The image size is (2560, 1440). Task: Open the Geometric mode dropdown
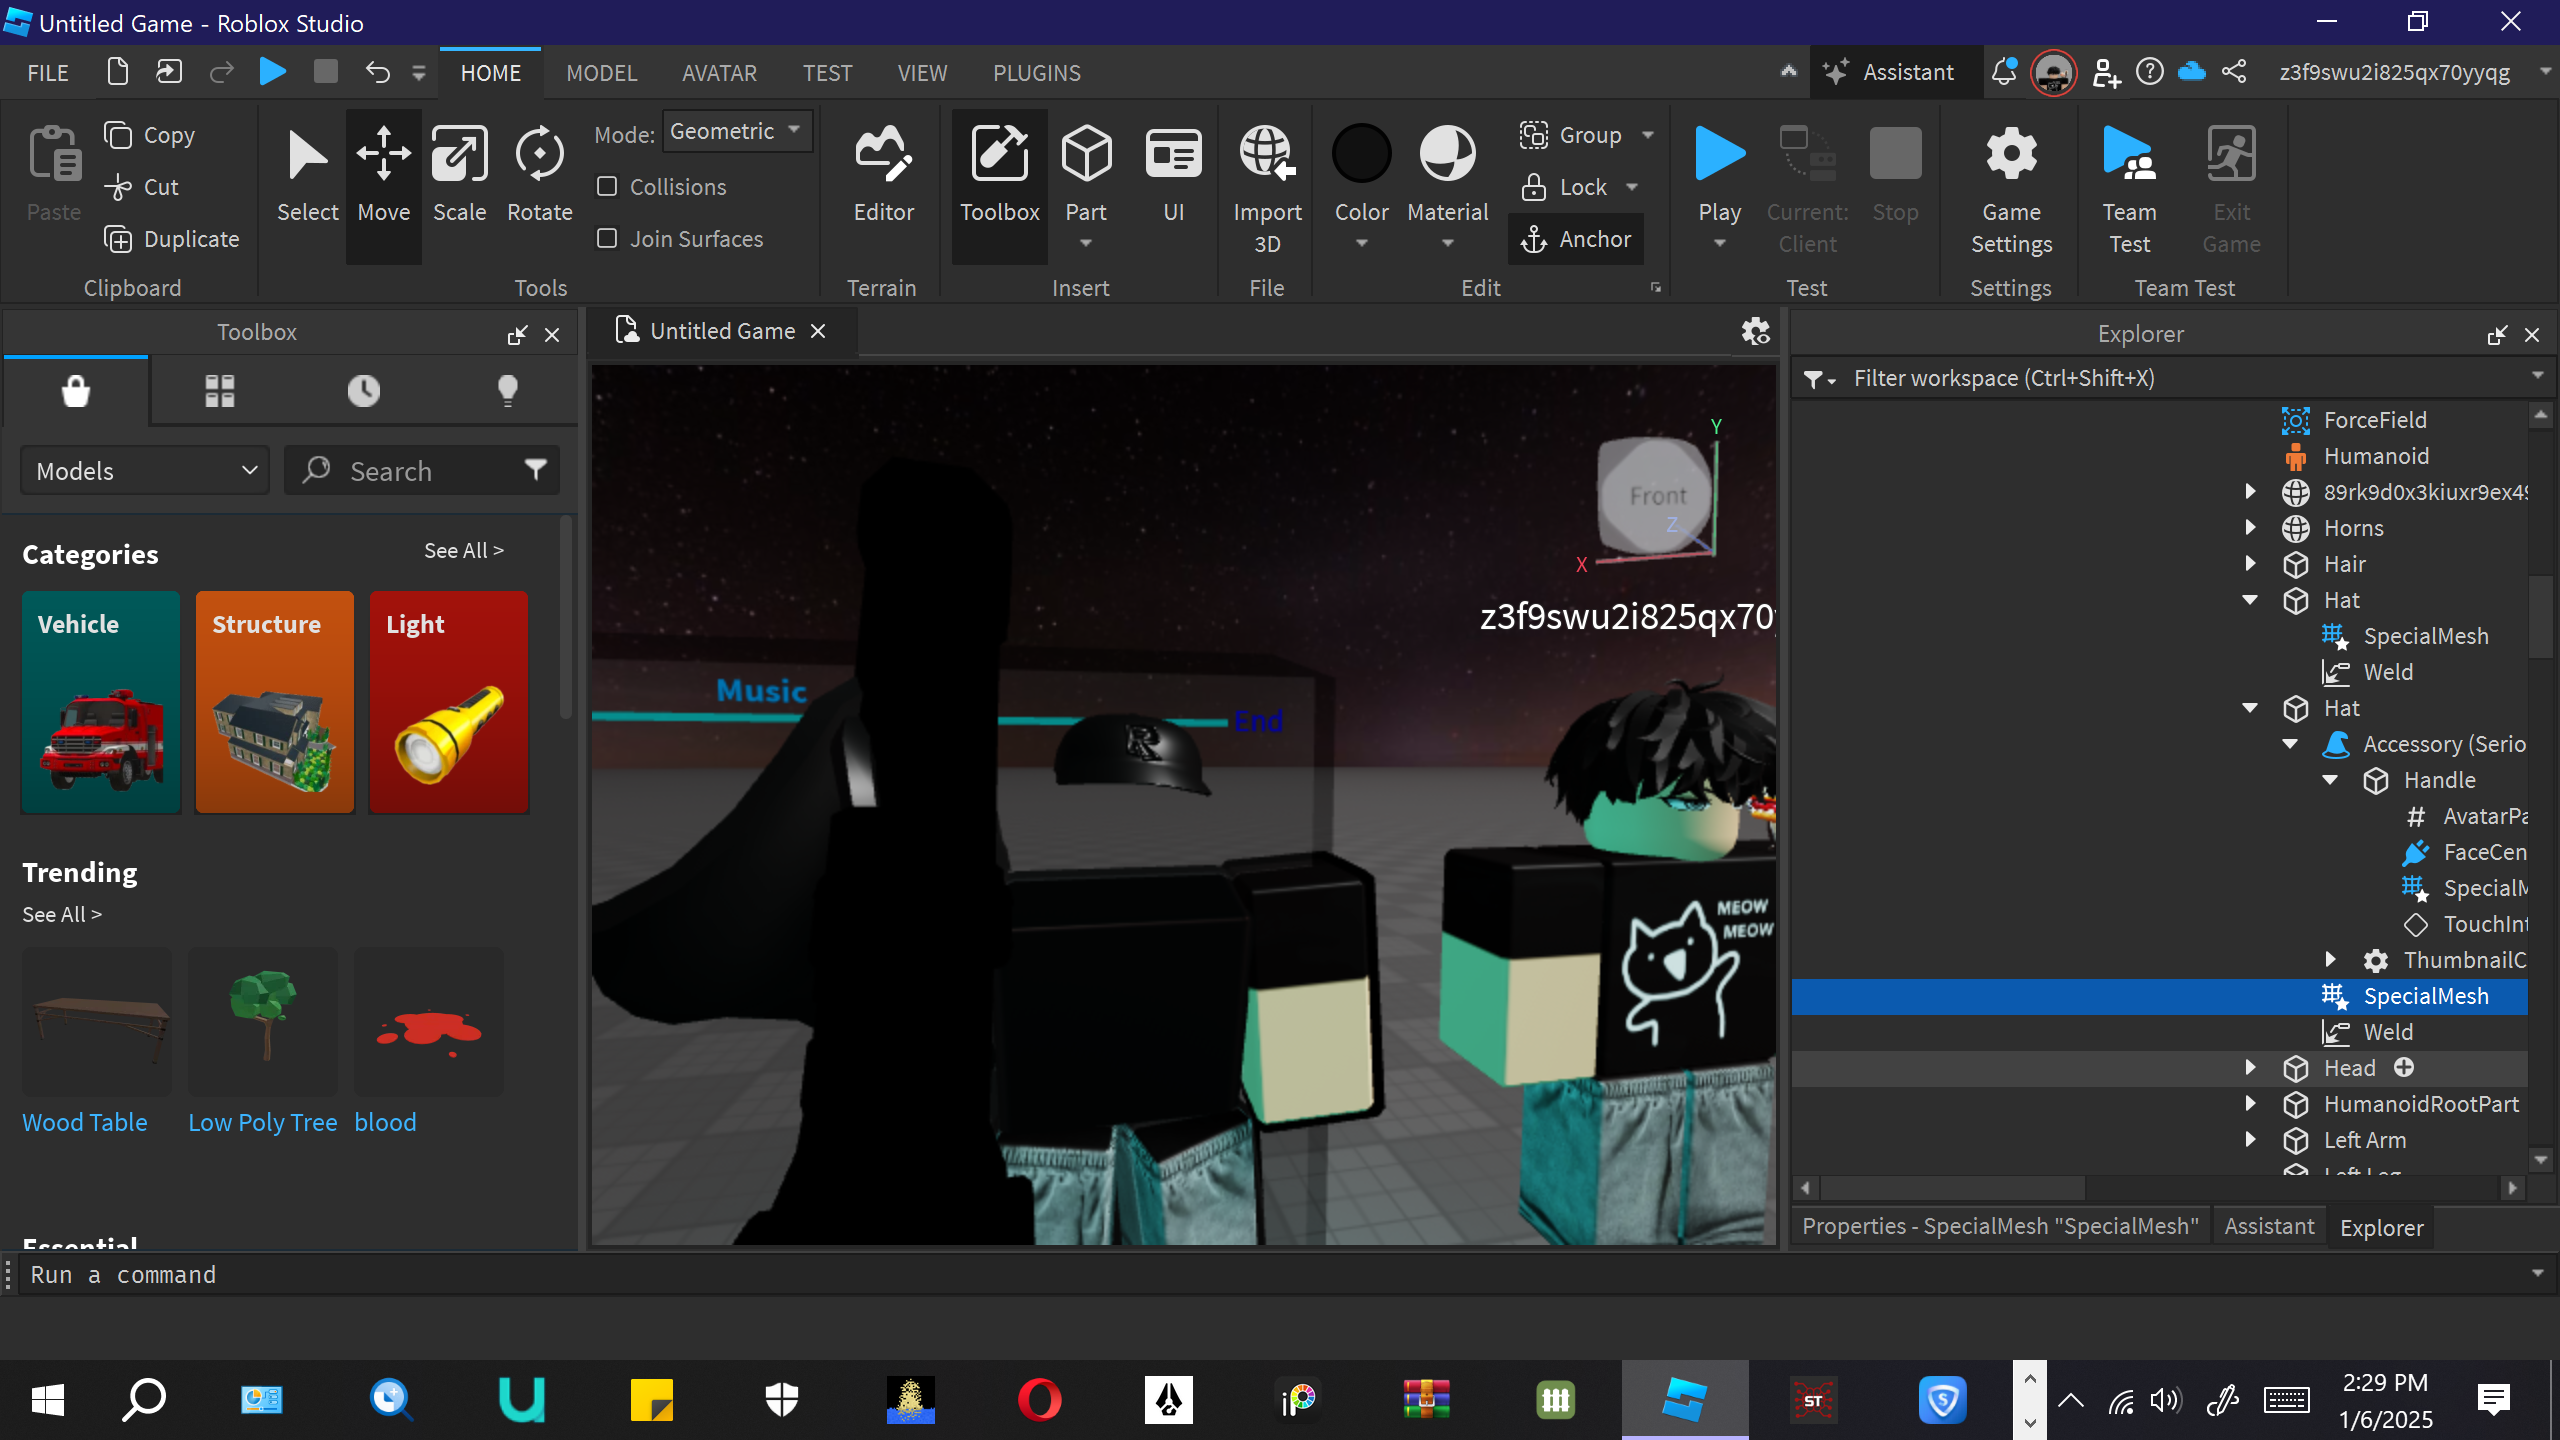pyautogui.click(x=736, y=131)
